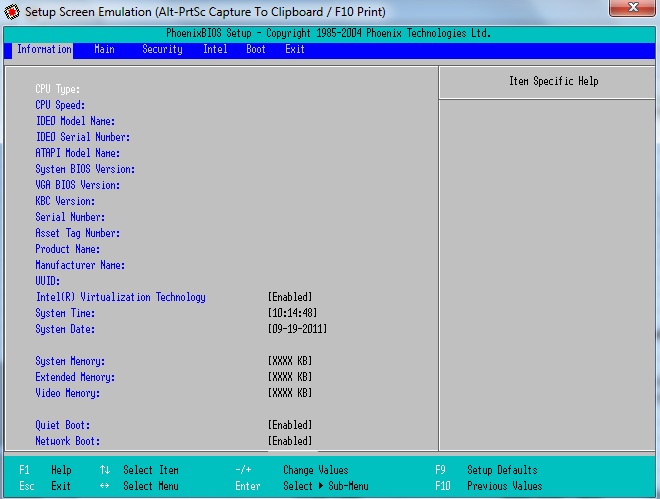This screenshot has height=499, width=660.
Task: Click the System Time label
Action: point(65,313)
